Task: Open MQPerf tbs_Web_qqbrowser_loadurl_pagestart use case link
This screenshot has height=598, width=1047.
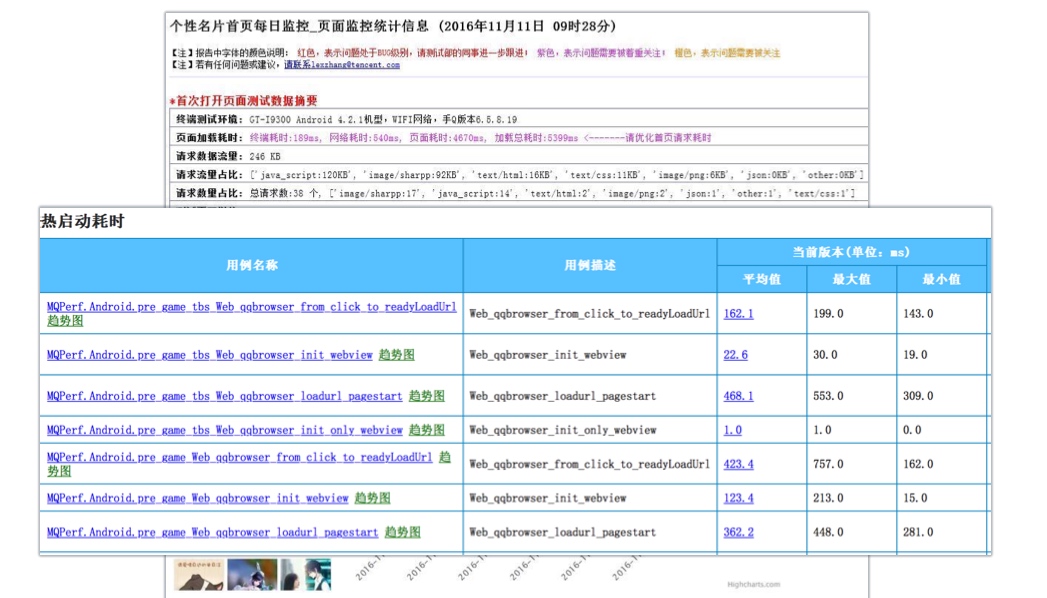Action: (224, 396)
